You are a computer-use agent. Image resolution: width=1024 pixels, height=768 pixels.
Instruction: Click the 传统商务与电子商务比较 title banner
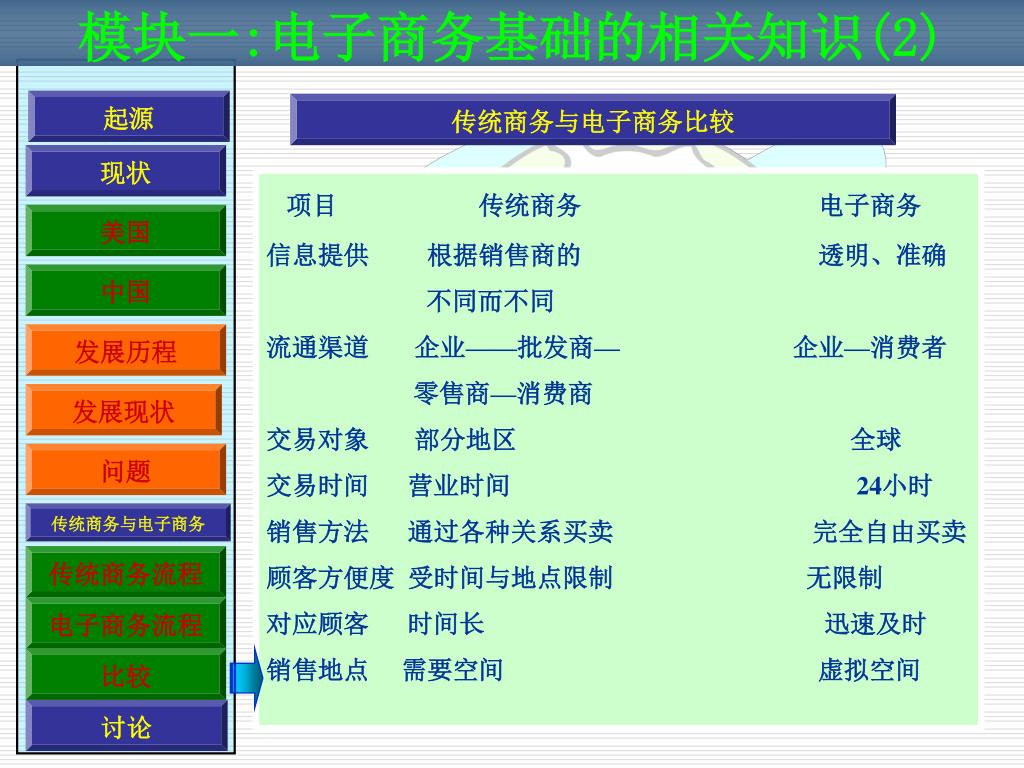tap(593, 120)
